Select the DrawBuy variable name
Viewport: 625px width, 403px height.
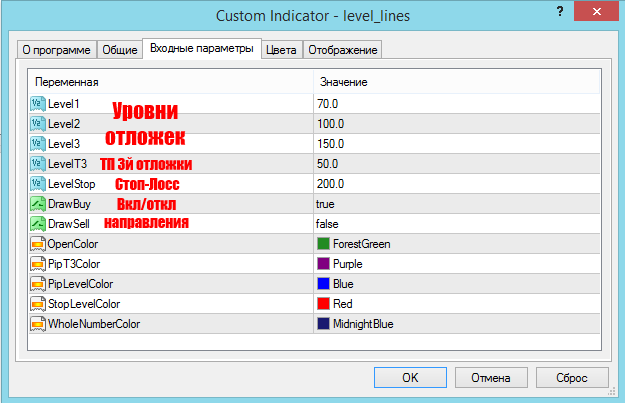coord(69,204)
